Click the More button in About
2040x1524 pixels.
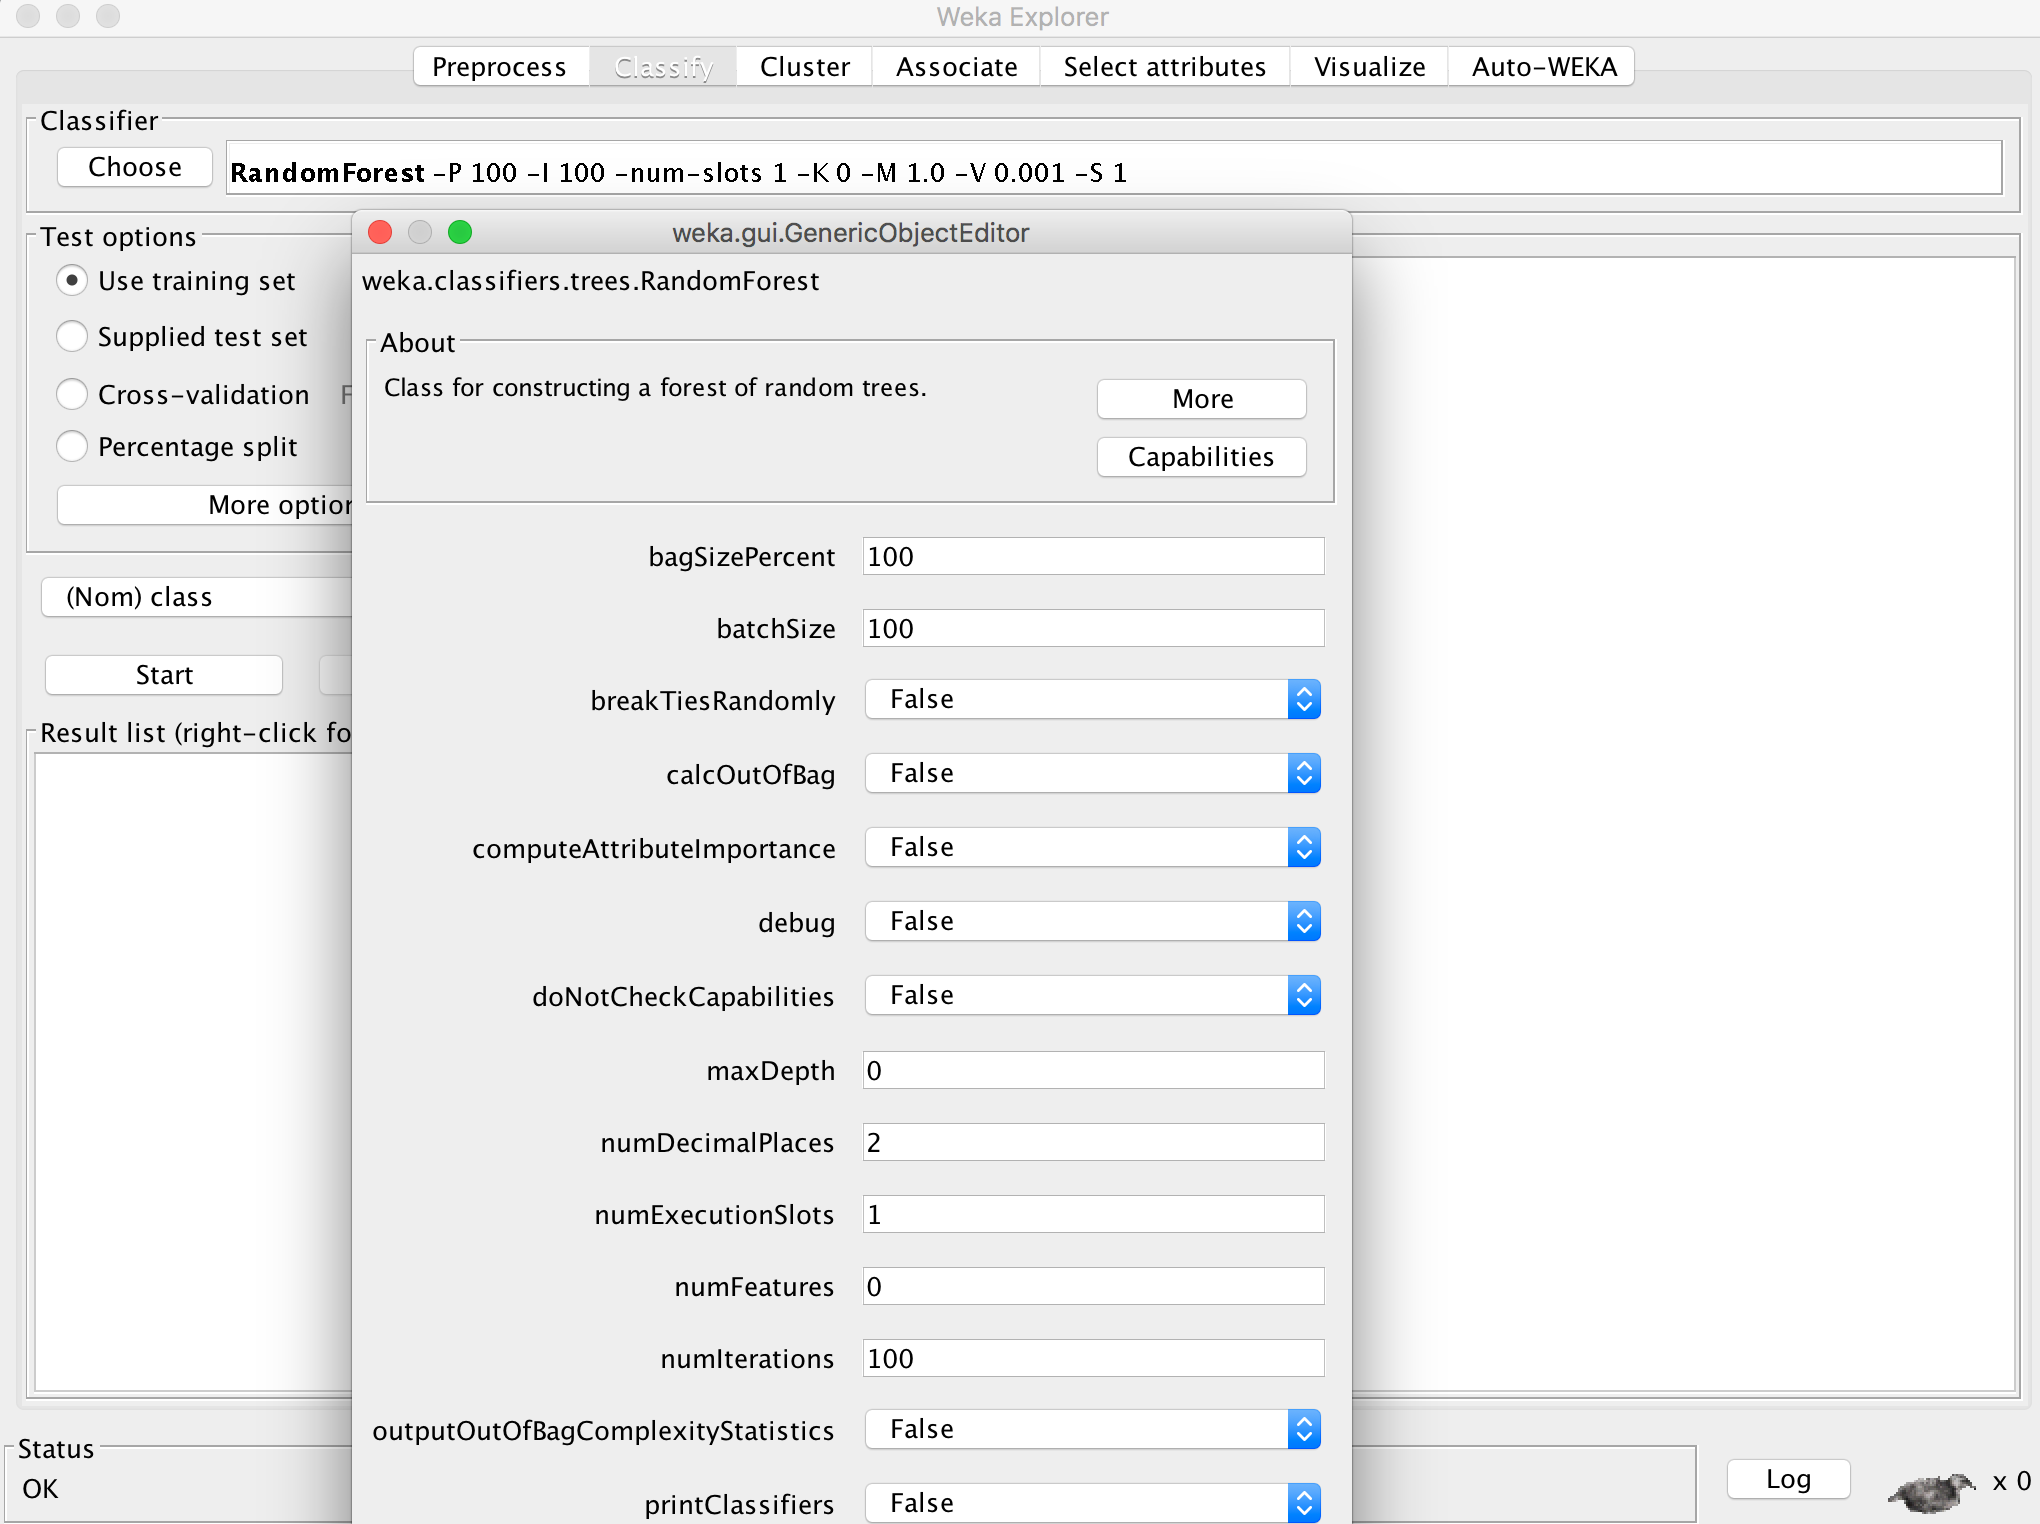coord(1201,399)
